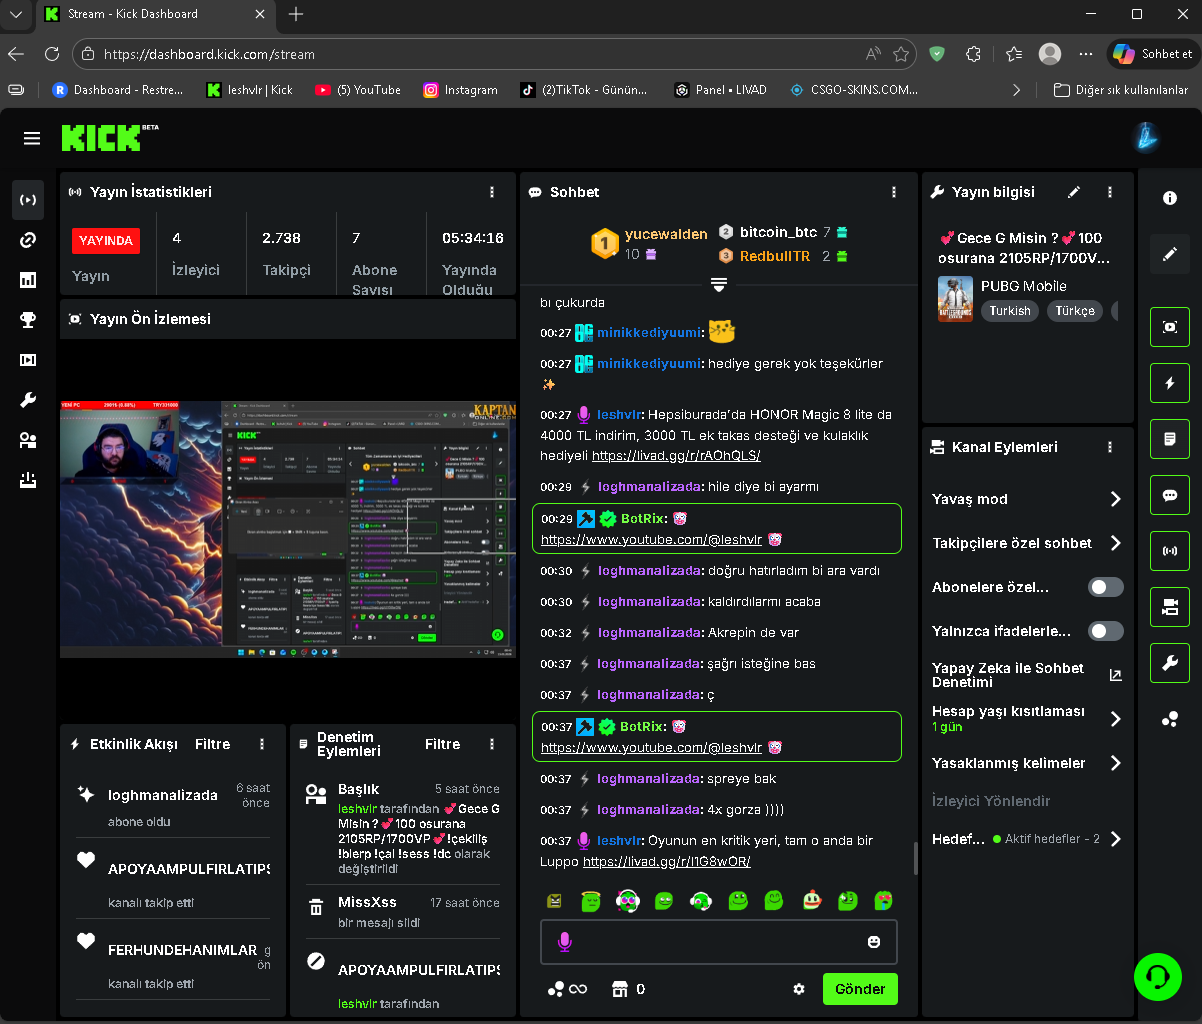The height and width of the screenshot is (1024, 1202).
Task: Click the info circle icon in right sidebar
Action: [1170, 199]
